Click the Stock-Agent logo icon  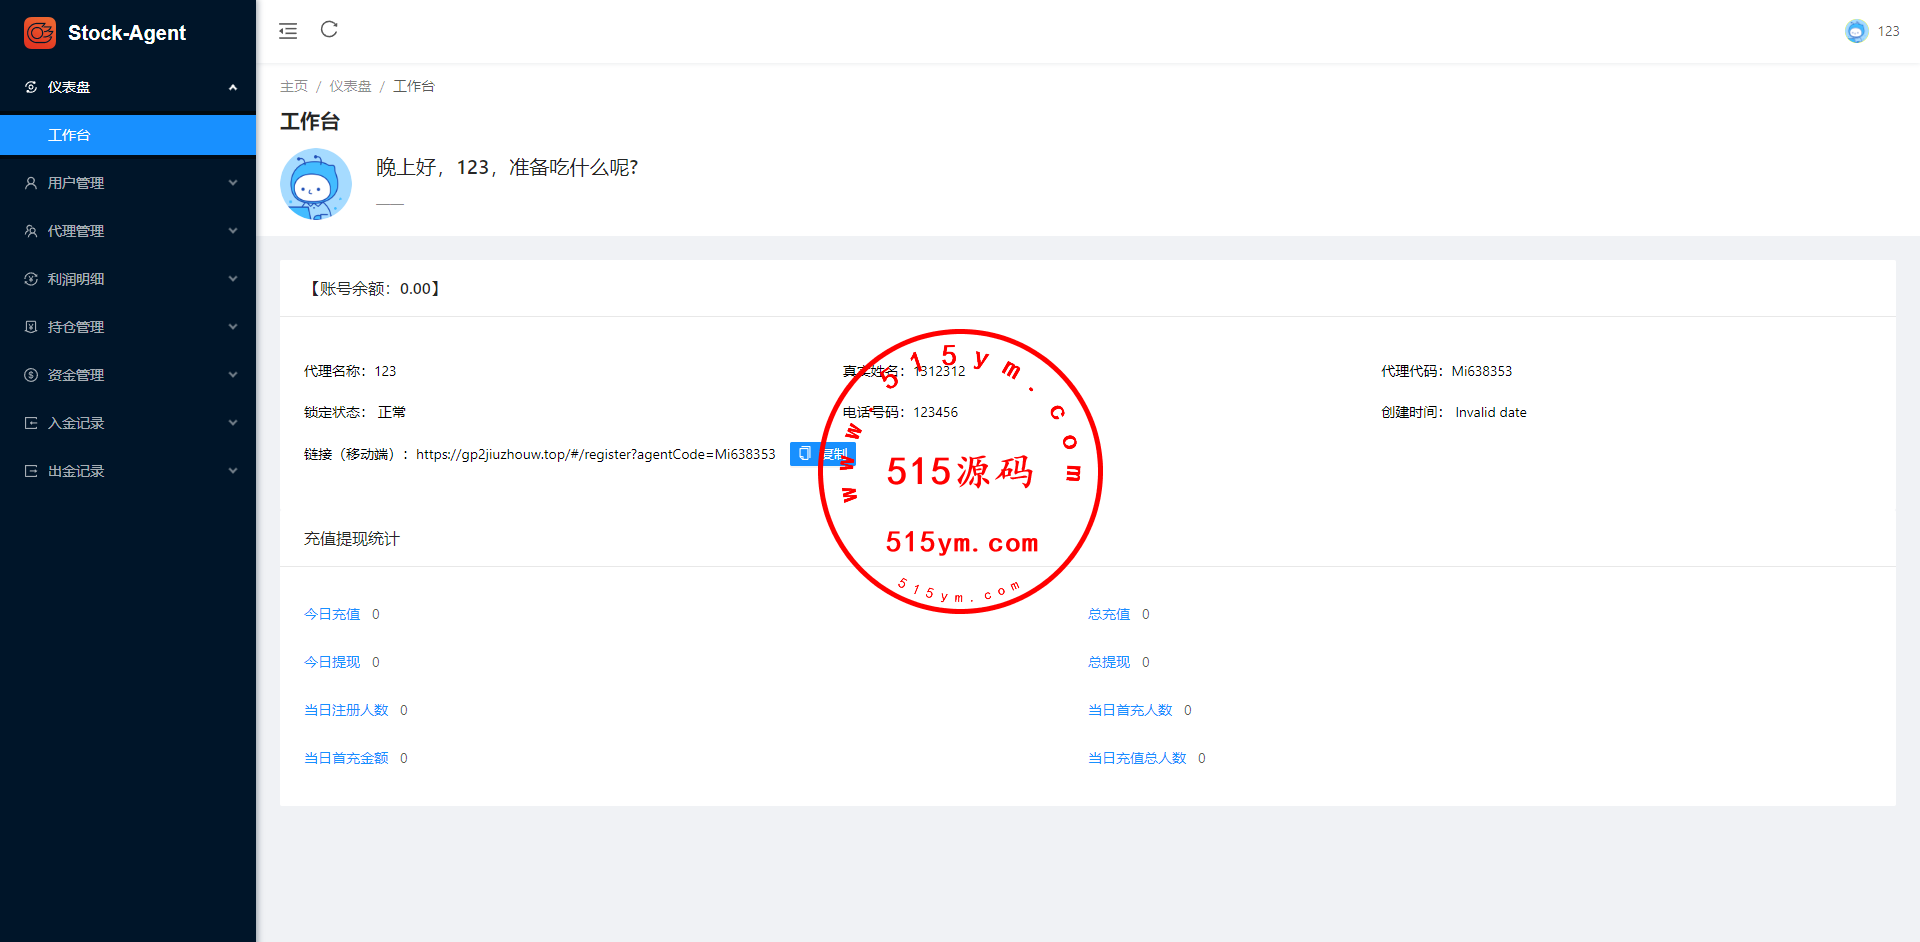point(40,33)
